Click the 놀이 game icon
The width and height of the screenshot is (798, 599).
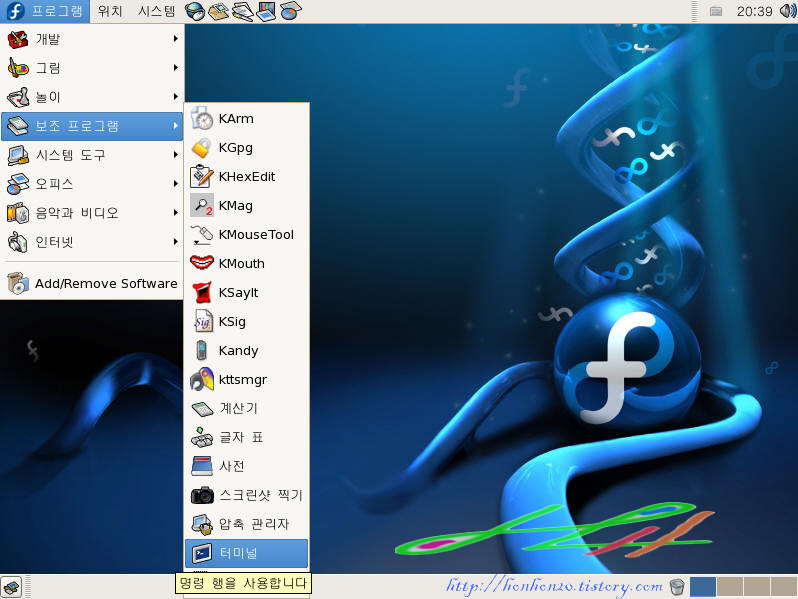pyautogui.click(x=18, y=97)
